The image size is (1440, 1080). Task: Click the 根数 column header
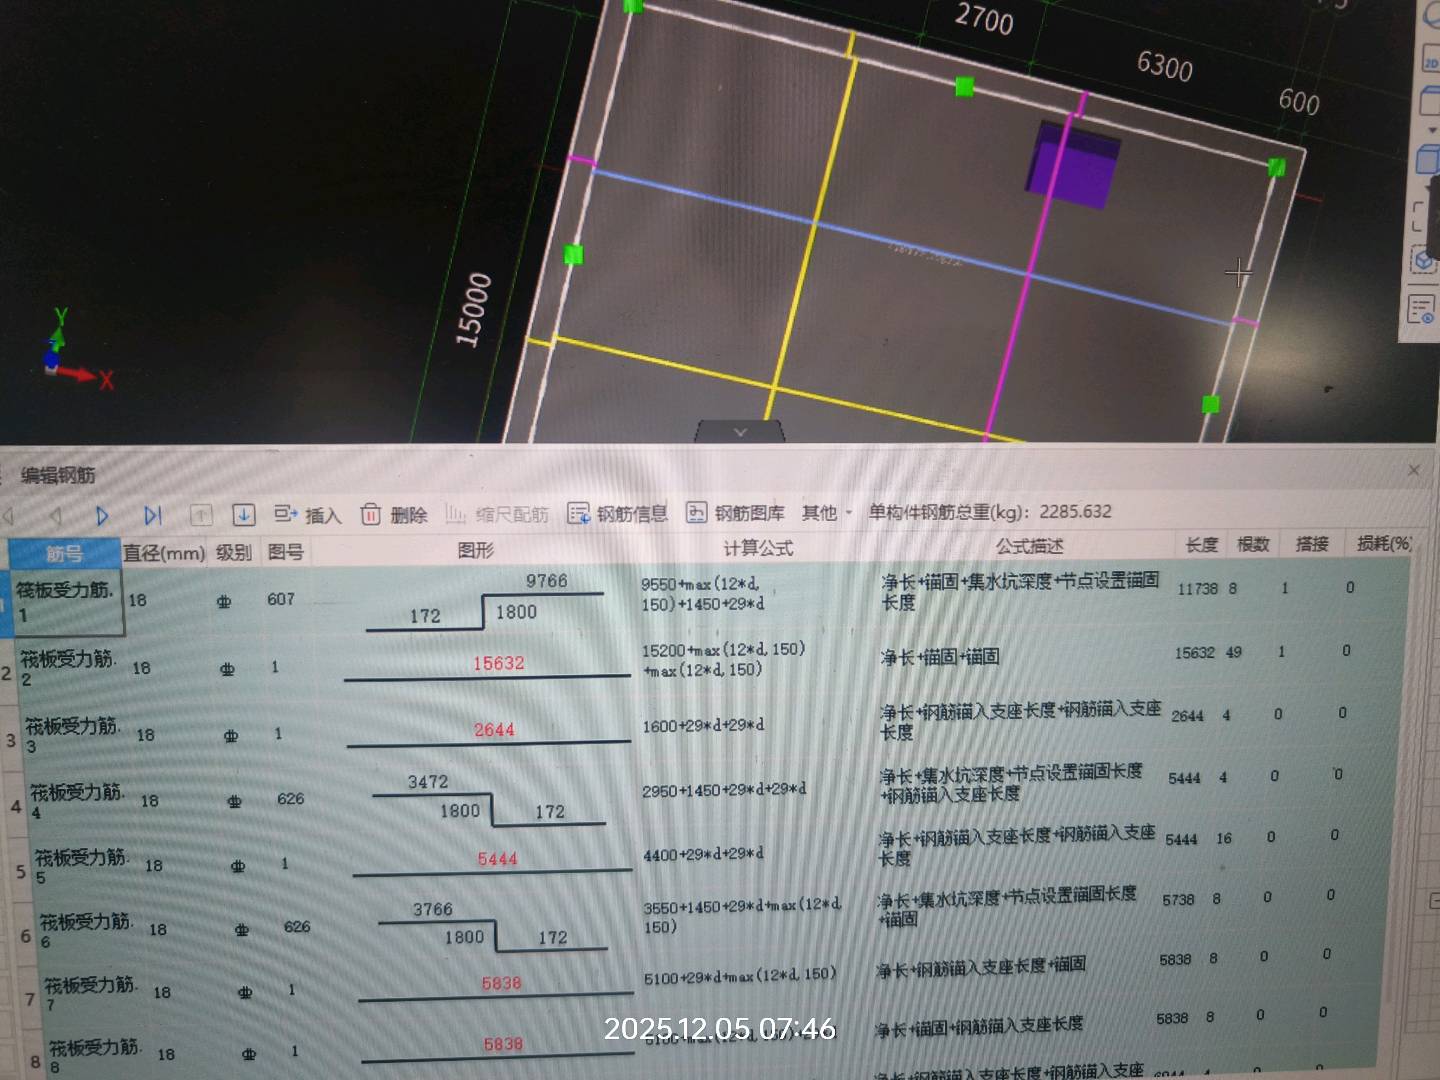click(1253, 544)
